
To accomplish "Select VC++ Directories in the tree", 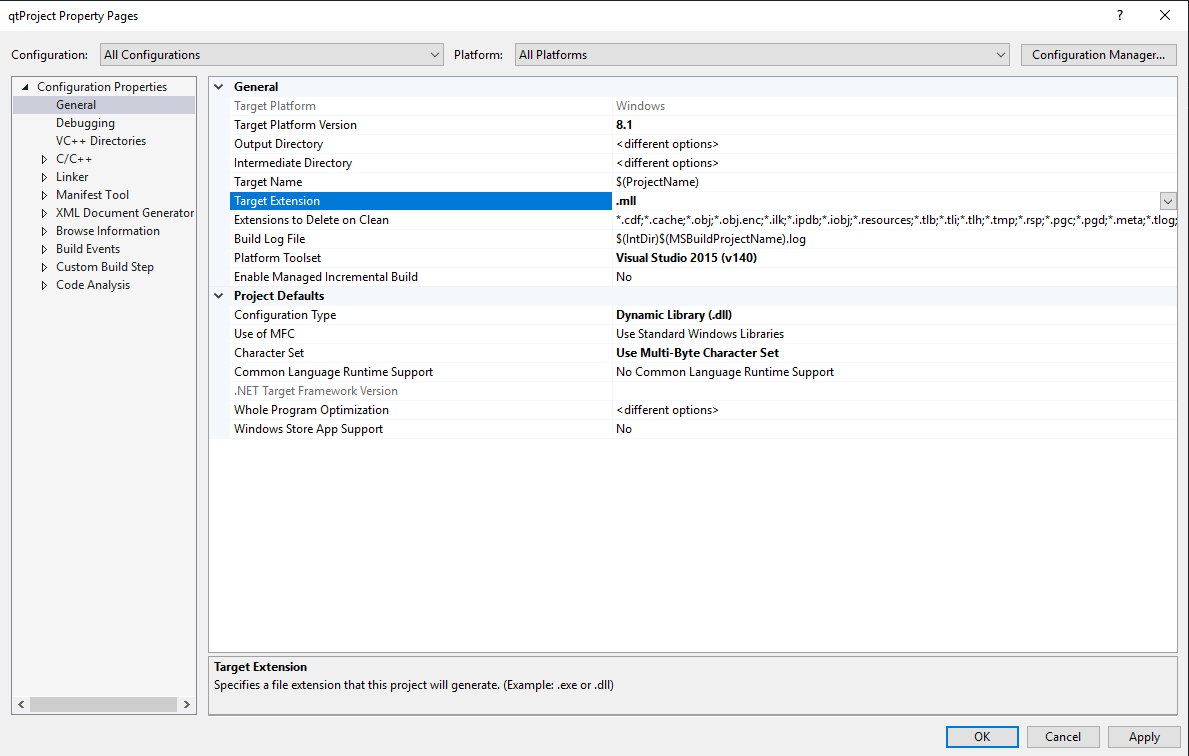I will [x=100, y=141].
